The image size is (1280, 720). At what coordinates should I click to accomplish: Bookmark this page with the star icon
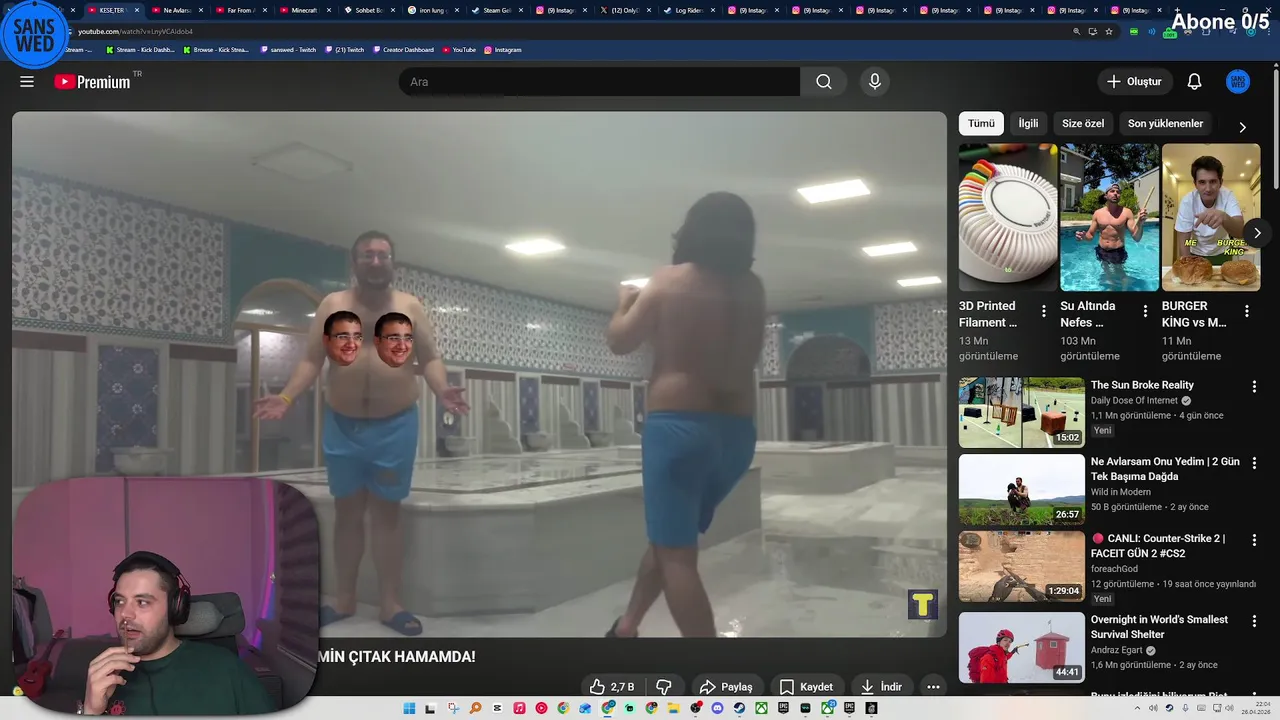coord(1109,31)
